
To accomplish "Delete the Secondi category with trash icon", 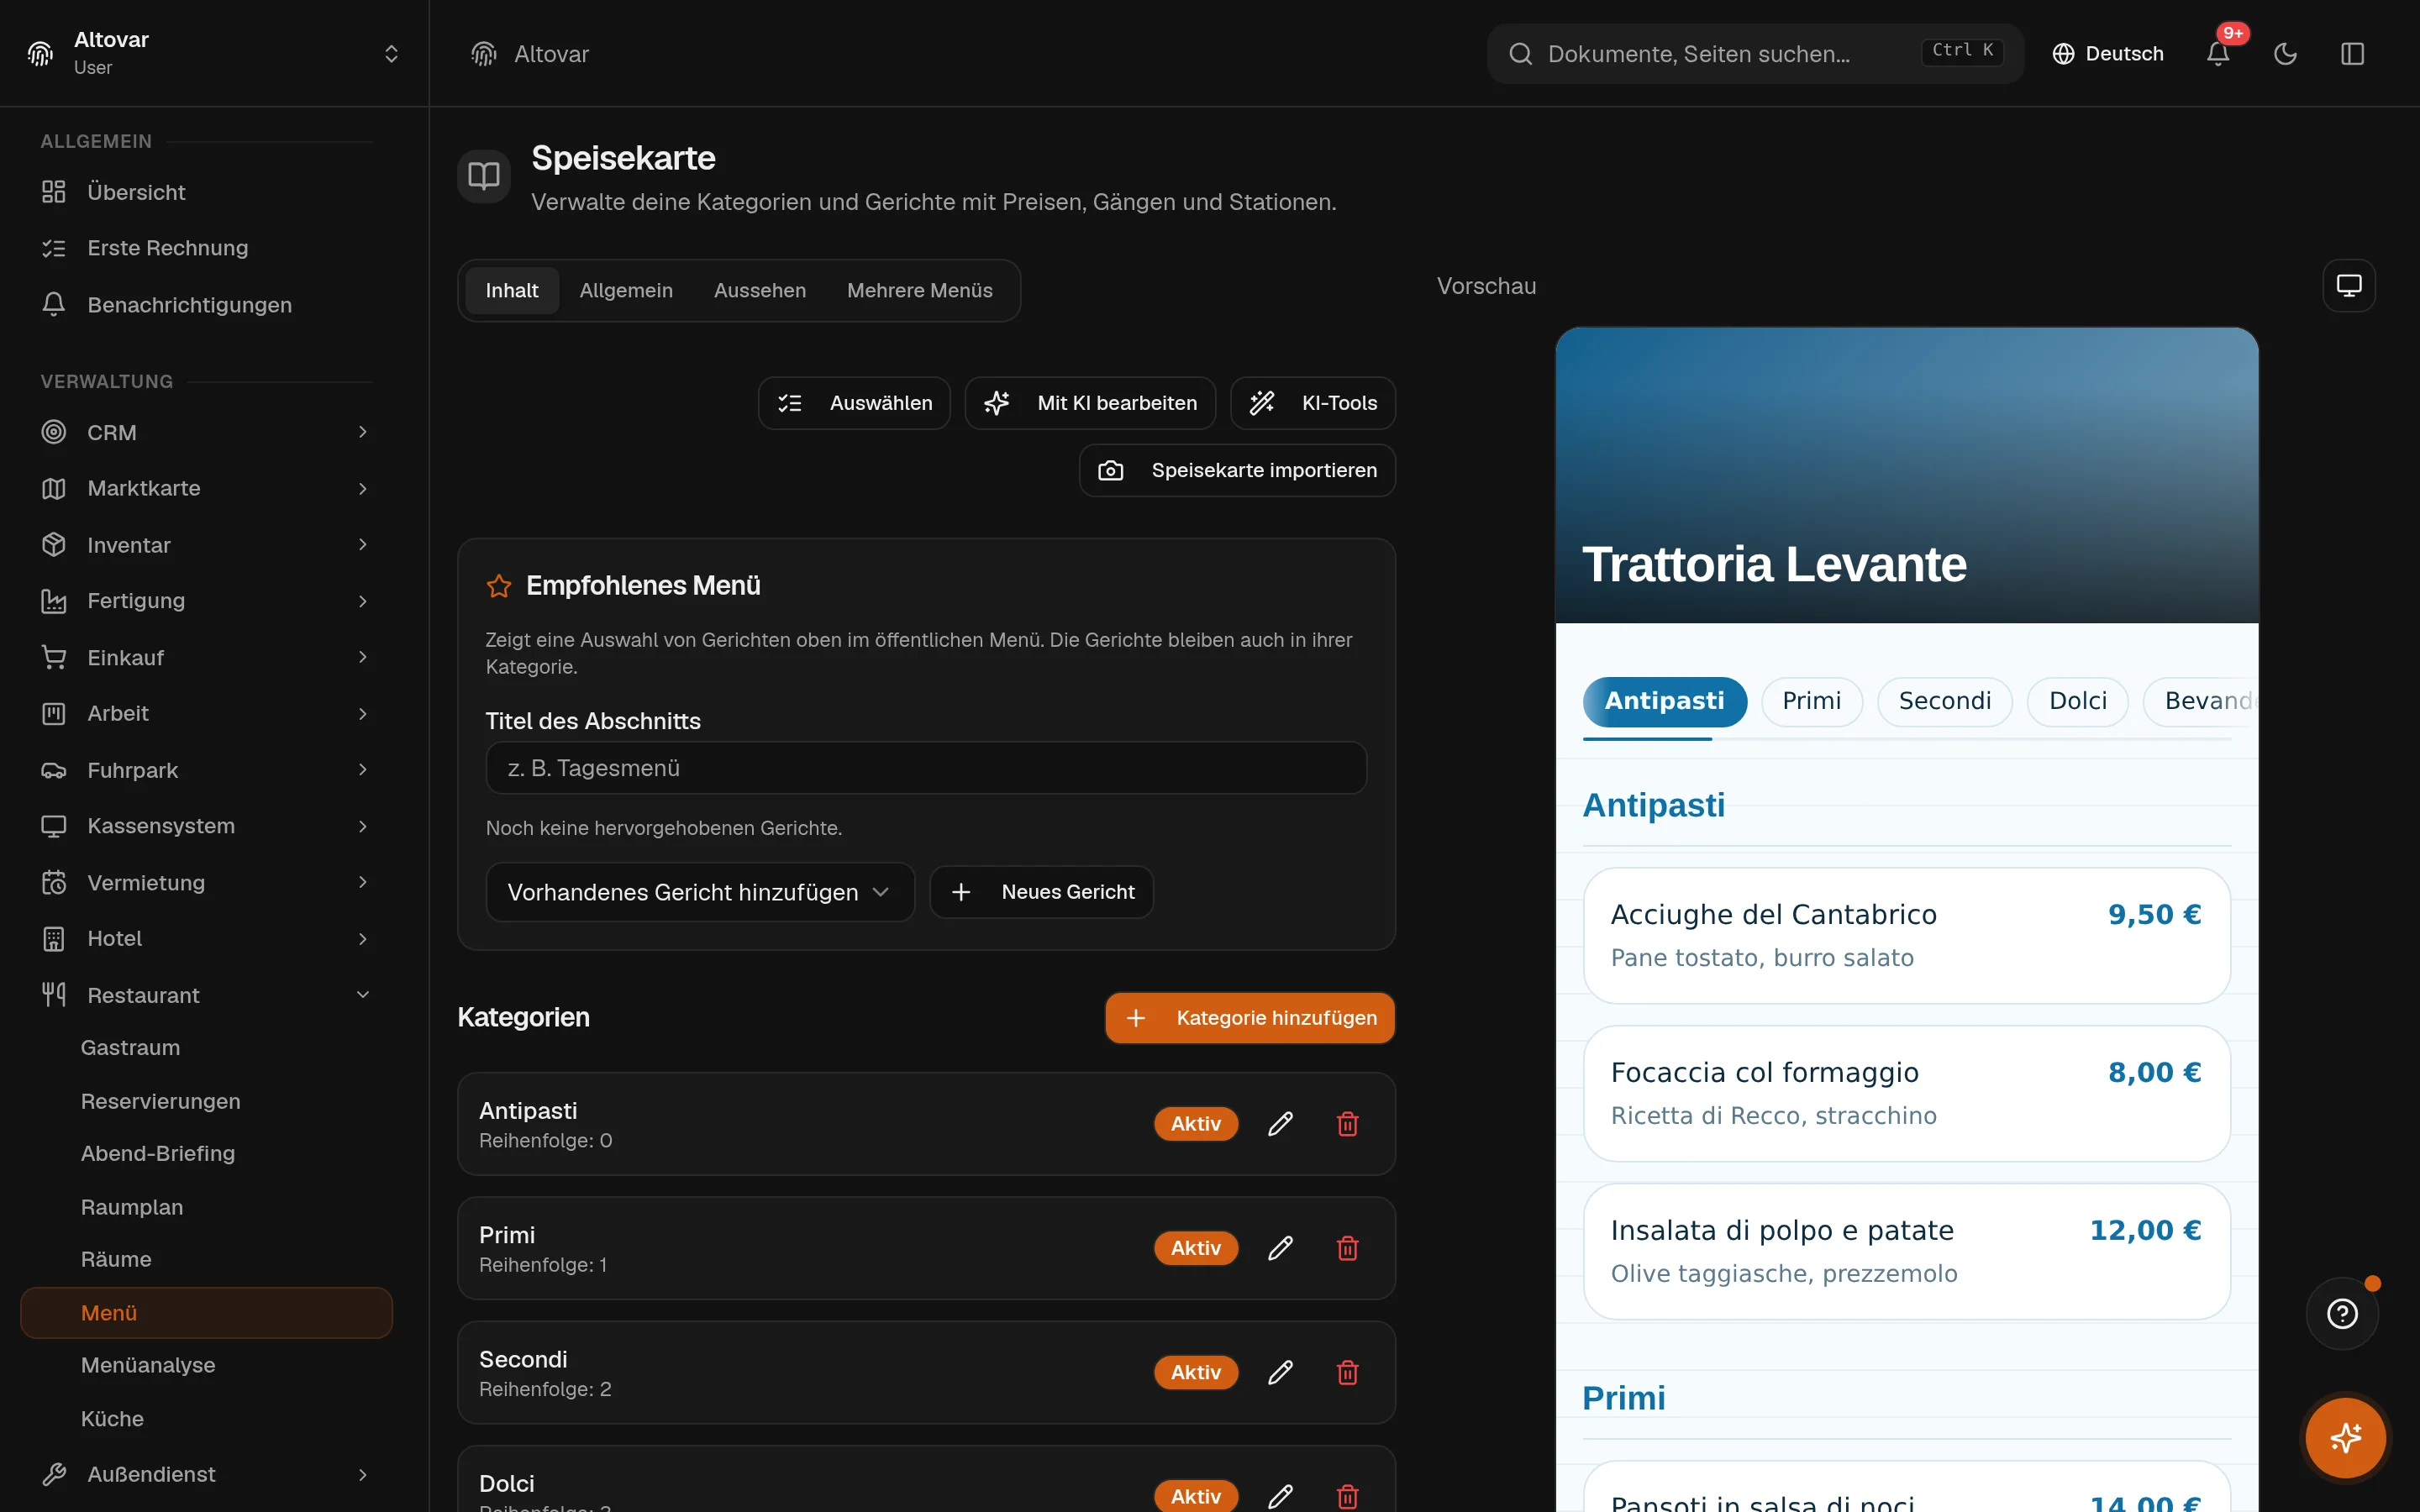I will (x=1347, y=1372).
